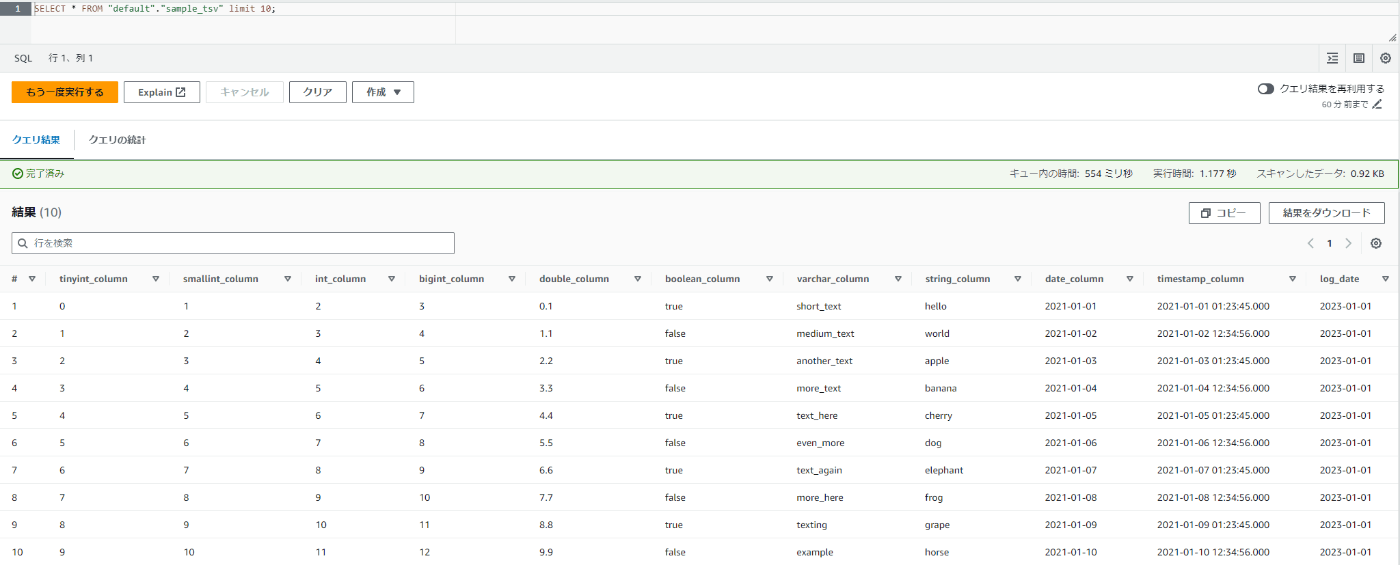
Task: Click cell even_more
Action: click(x=822, y=443)
